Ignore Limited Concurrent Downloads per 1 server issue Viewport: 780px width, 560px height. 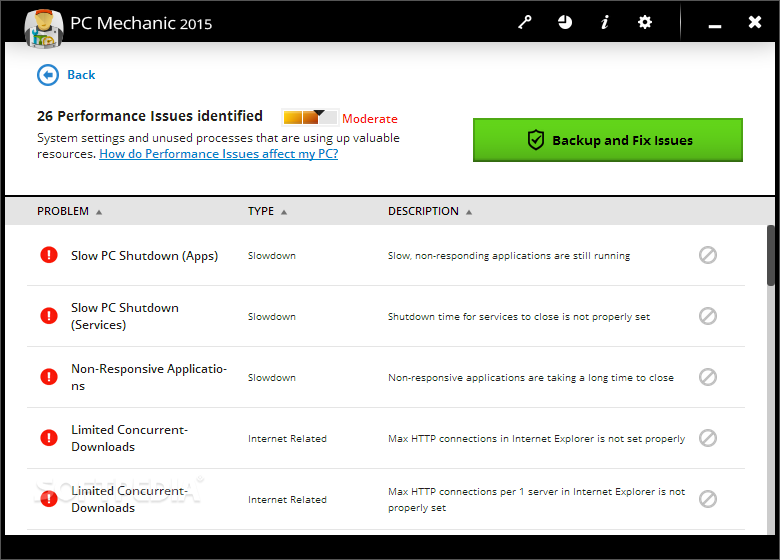(707, 499)
